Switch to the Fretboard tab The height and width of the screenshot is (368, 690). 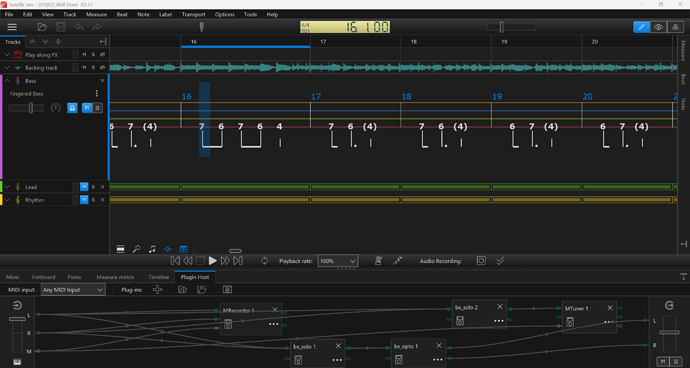[44, 277]
